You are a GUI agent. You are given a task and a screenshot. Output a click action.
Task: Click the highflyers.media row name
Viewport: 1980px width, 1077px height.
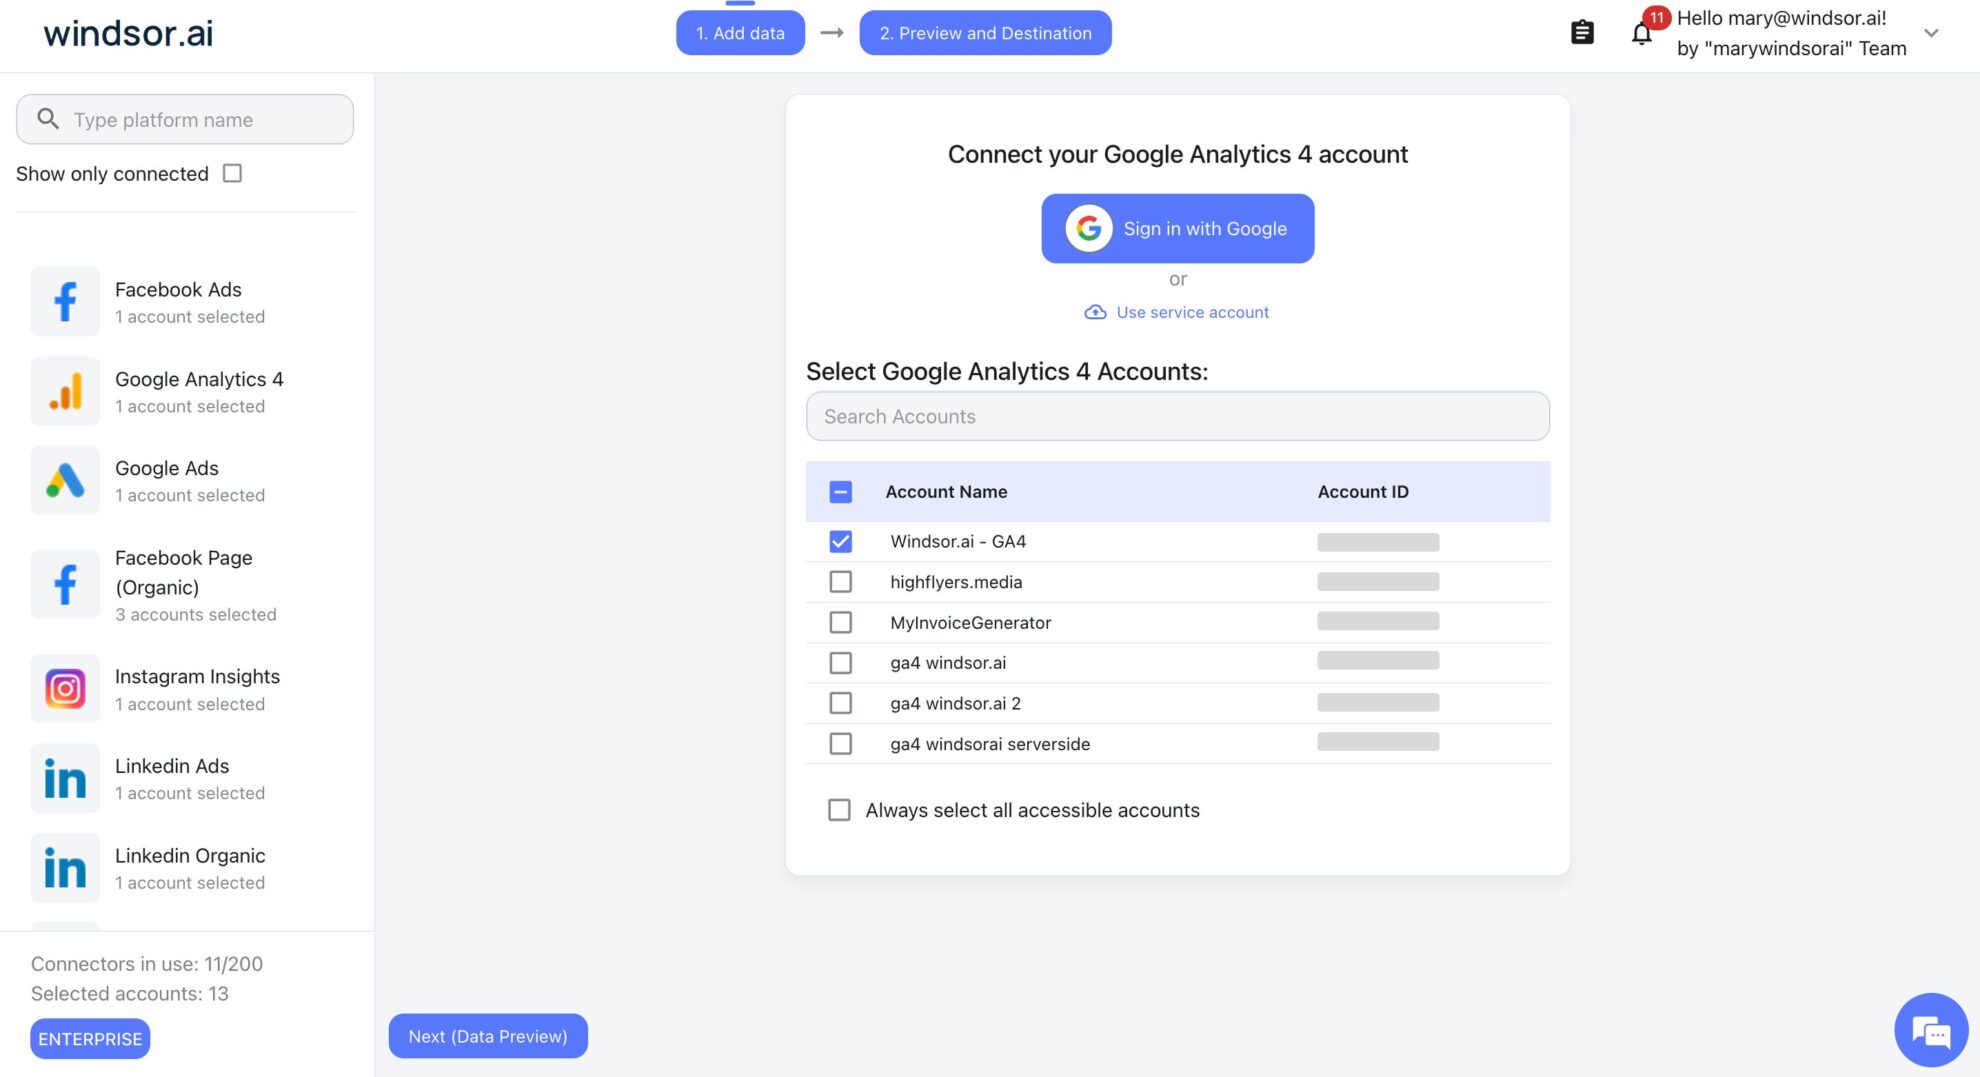click(956, 582)
